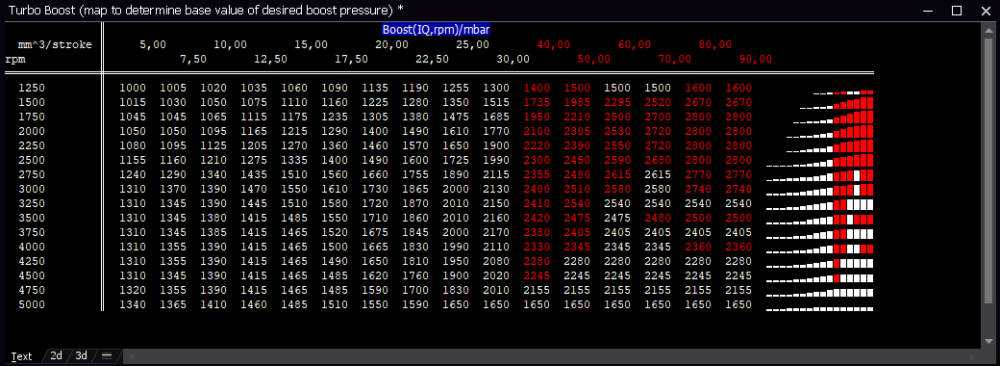Click the Boost(IQ,rpm)/mbar map title
This screenshot has height=366, width=1000.
point(436,30)
